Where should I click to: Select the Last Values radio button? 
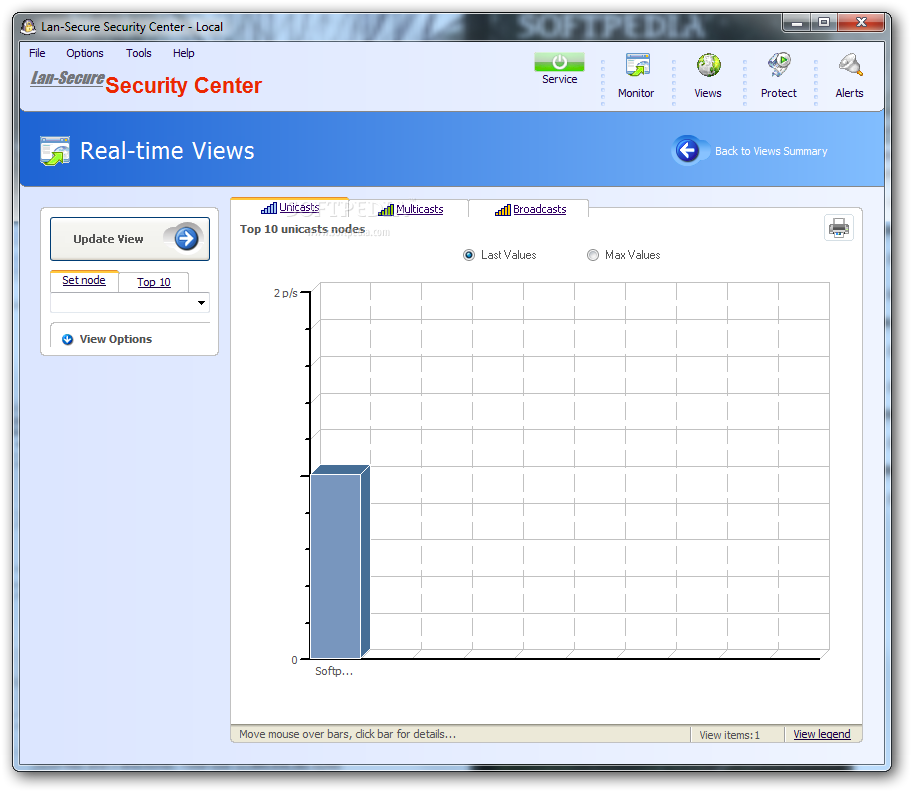coord(469,255)
